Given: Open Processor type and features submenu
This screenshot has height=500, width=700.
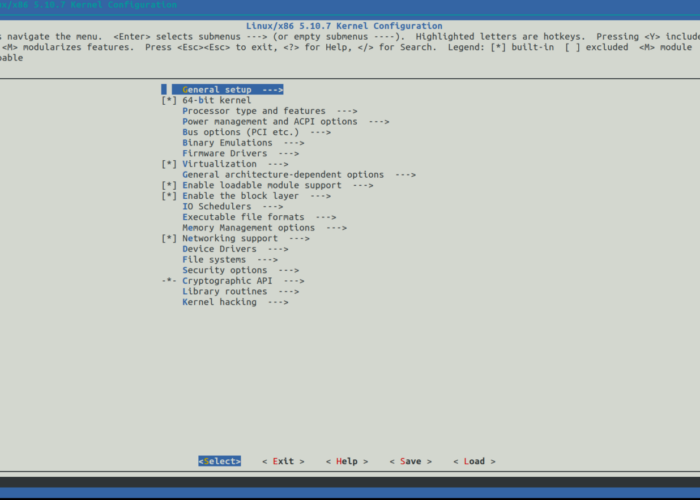Looking at the screenshot, I should tap(254, 111).
